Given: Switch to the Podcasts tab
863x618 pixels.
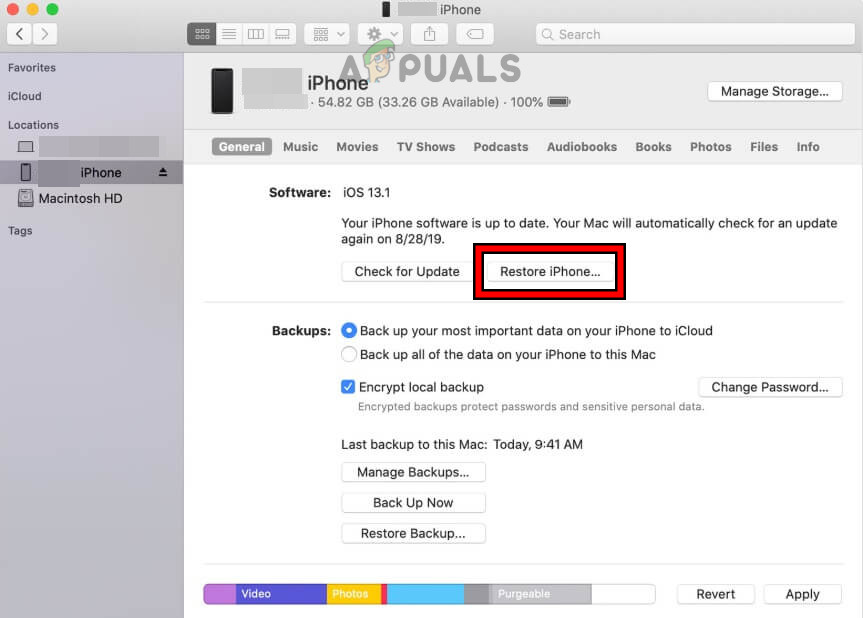Looking at the screenshot, I should (500, 146).
